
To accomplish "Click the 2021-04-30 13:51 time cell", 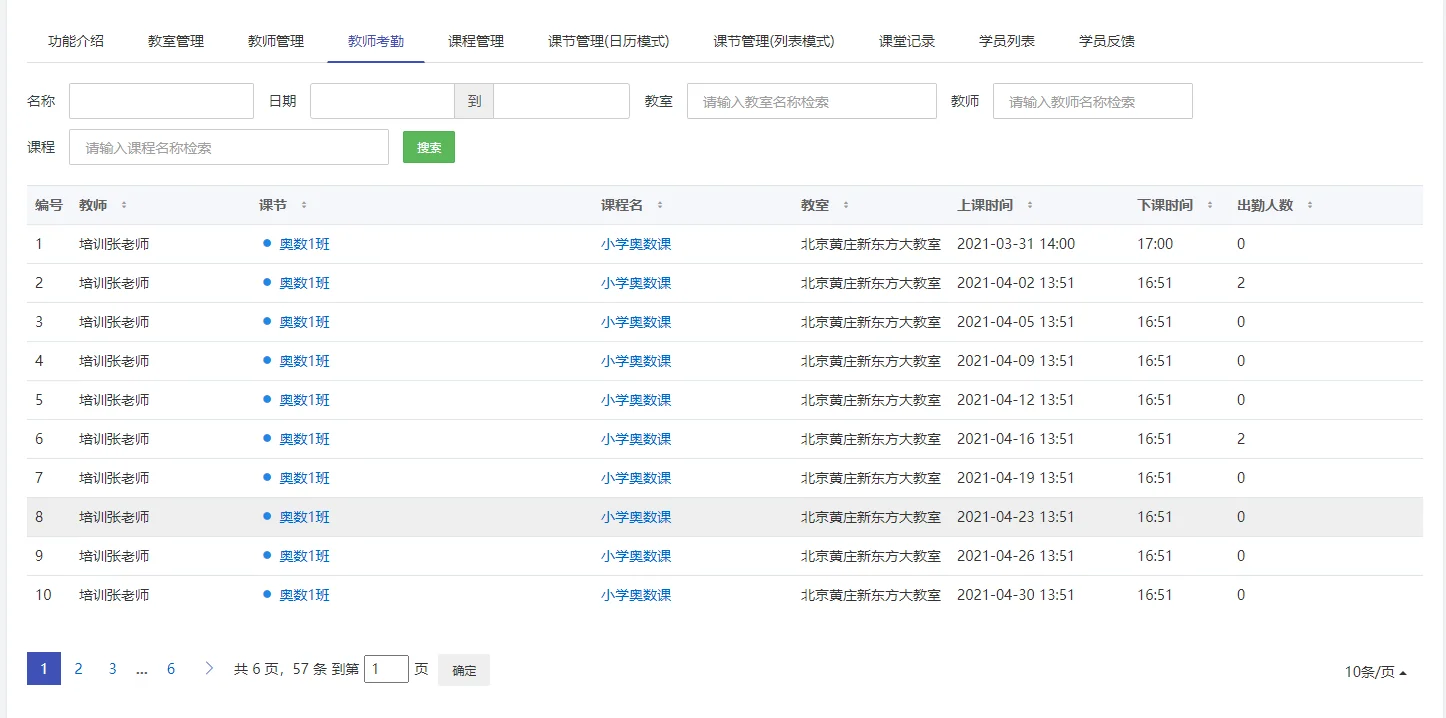I will (1016, 595).
